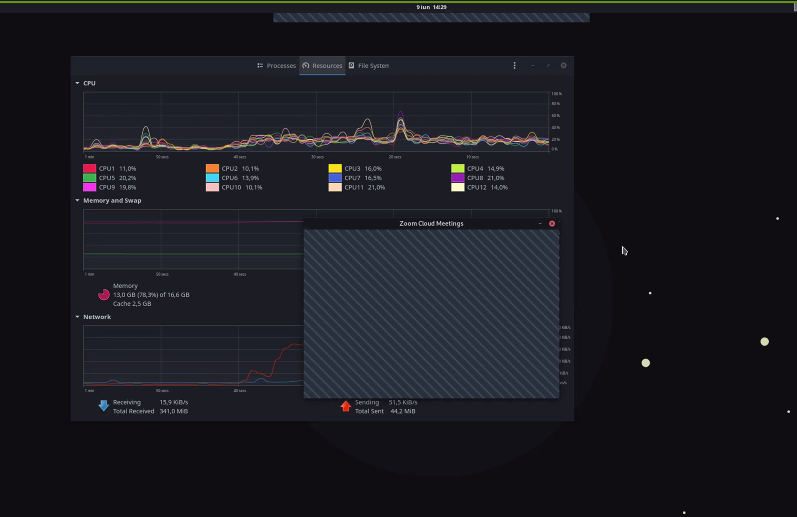Change the CPU2 orange color swatch
Viewport: 797px width, 517px height.
coord(212,168)
